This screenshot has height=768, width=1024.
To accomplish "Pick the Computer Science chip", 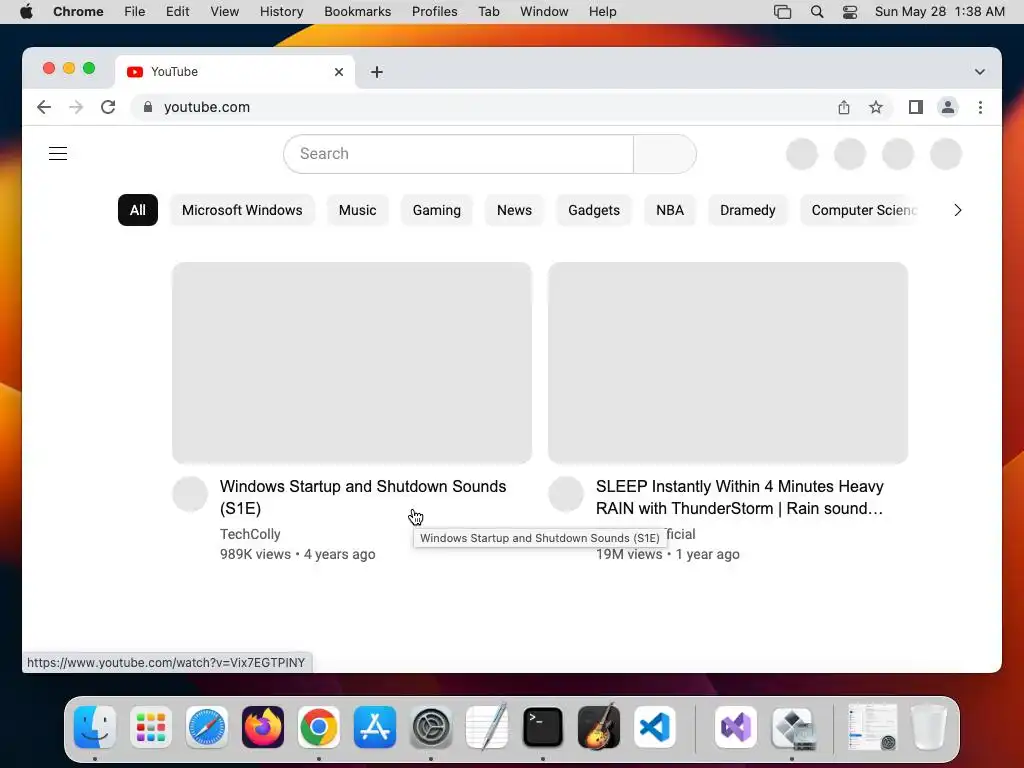I will [859, 210].
